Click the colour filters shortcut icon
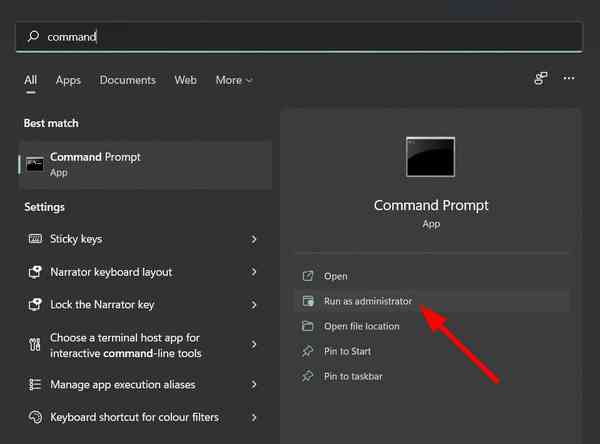600x444 pixels. (x=35, y=417)
